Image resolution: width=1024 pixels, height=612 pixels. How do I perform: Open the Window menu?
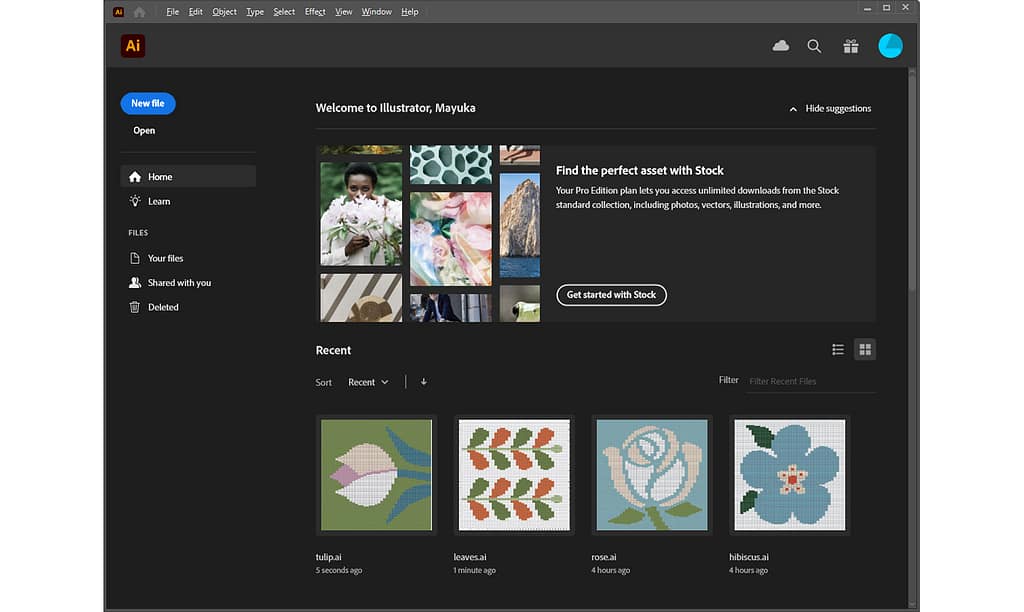pyautogui.click(x=376, y=12)
